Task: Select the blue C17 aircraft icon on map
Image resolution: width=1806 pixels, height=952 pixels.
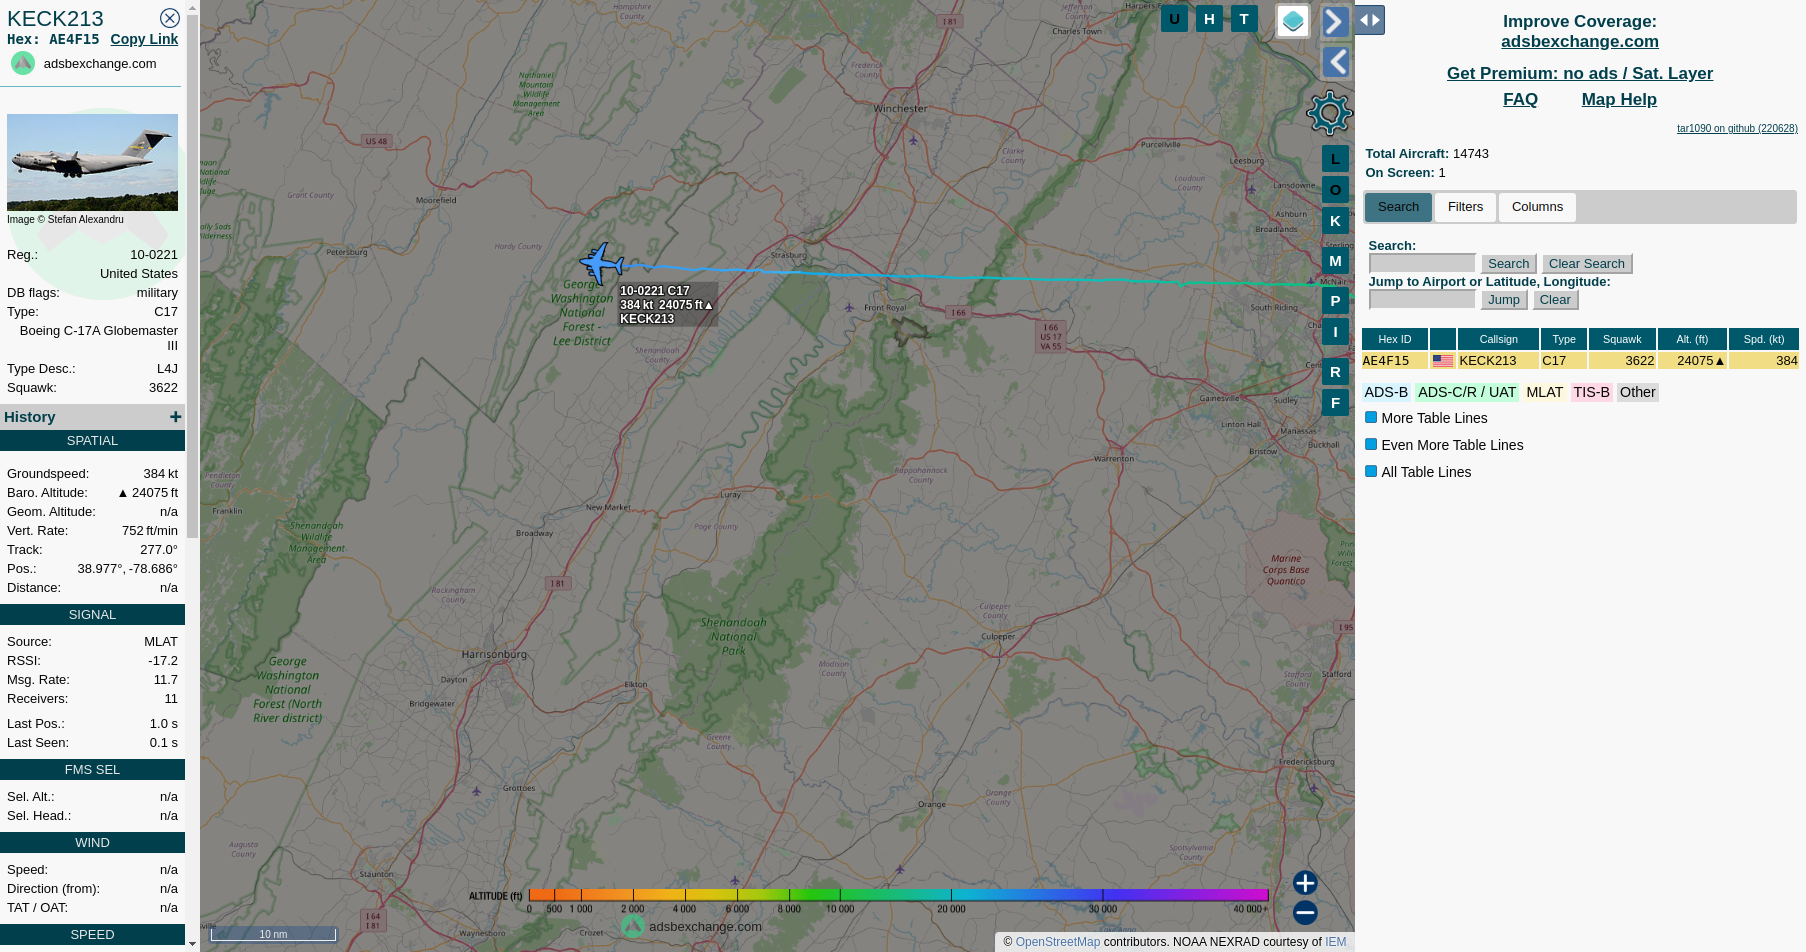Action: pos(601,263)
